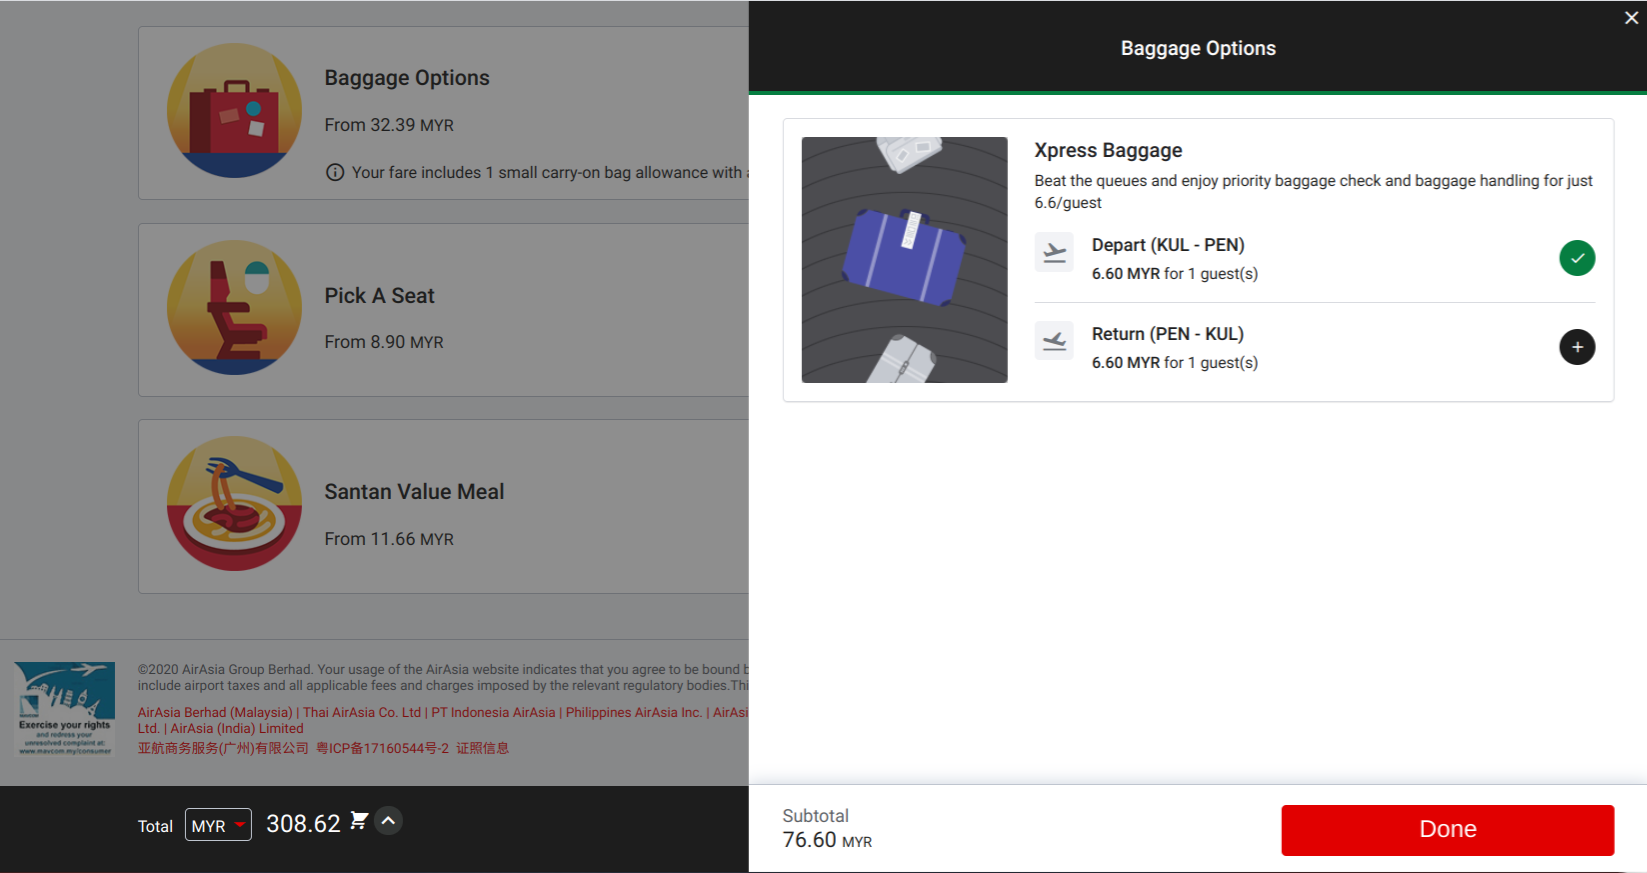Open the Baggage Options suitcase icon
Screen dimensions: 1647x873
pyautogui.click(x=234, y=111)
